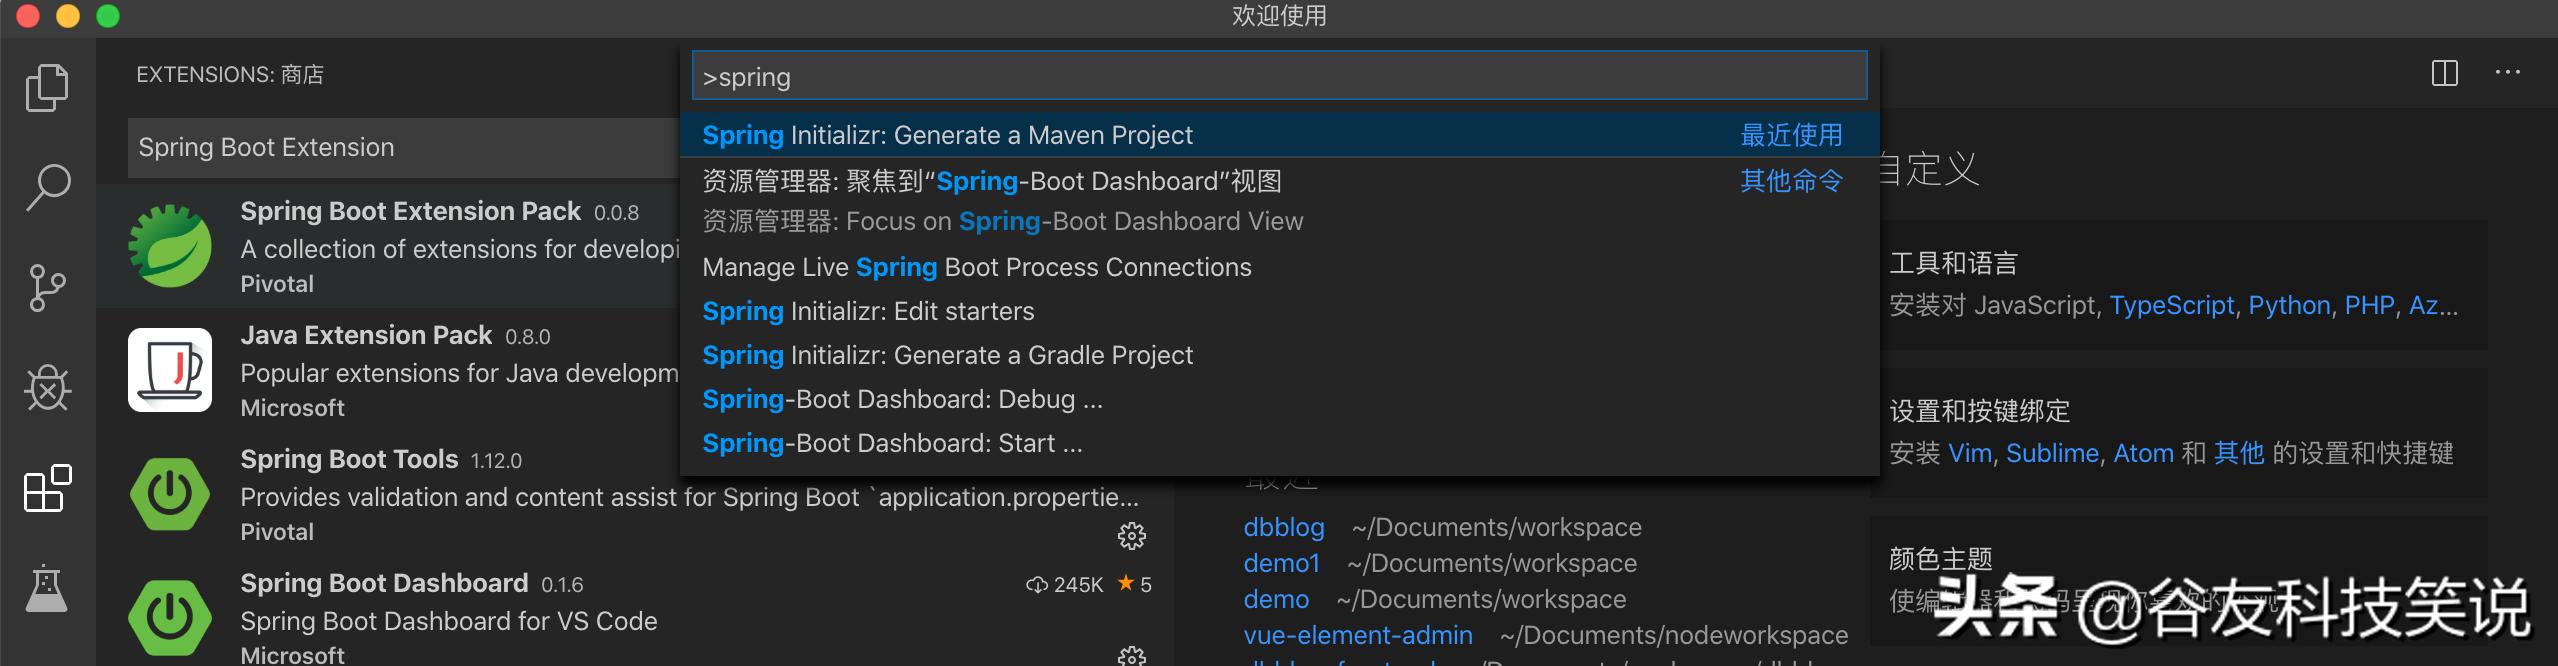Screen dimensions: 2558x666
Task: Open Spring Boot Tools extension title
Action: [x=349, y=459]
